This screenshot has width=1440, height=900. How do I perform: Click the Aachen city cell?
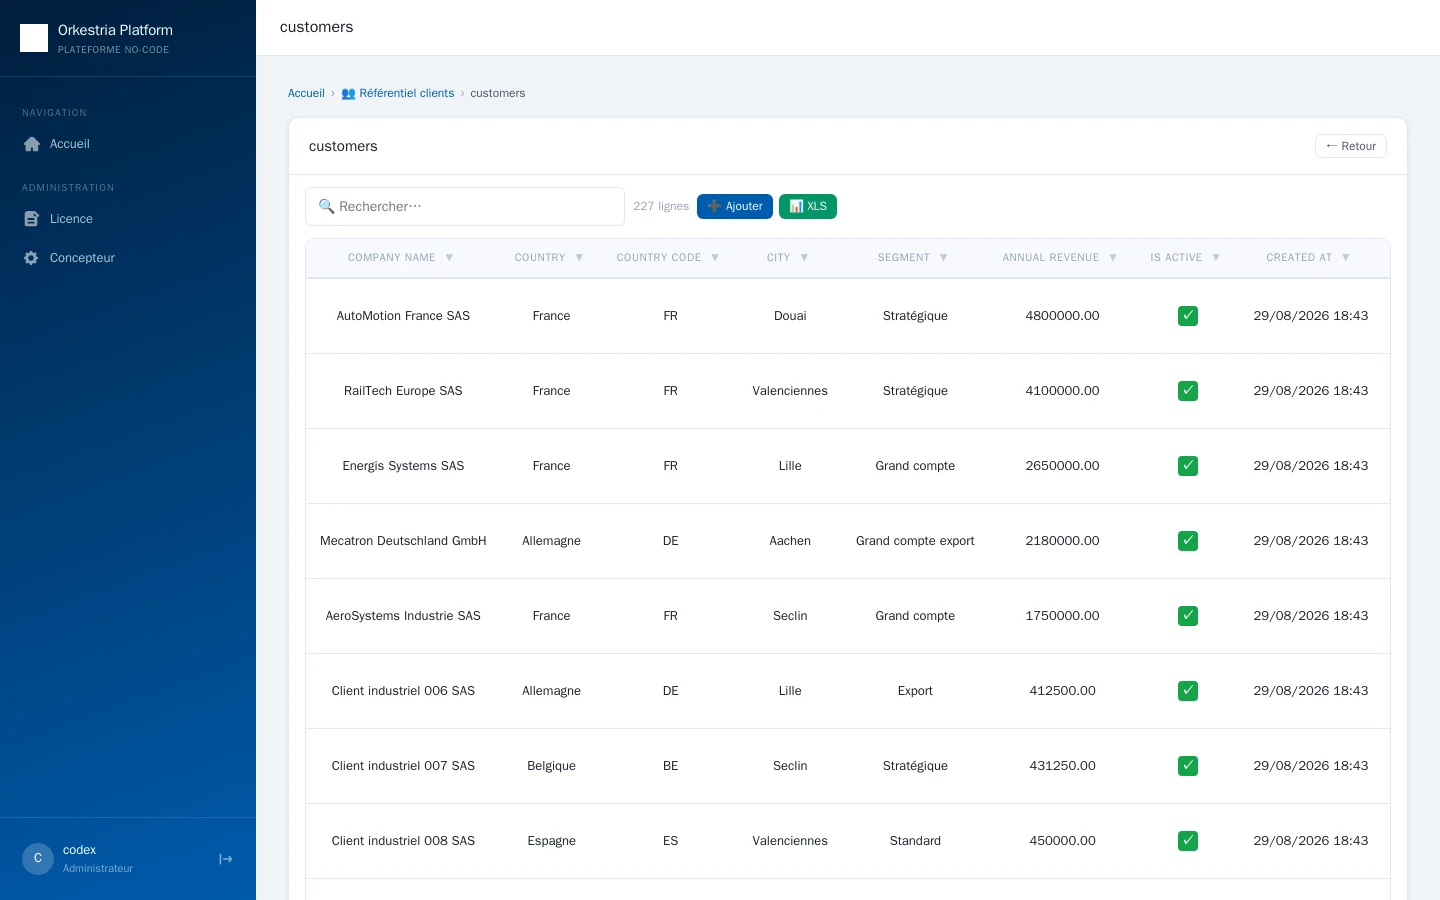(x=790, y=541)
